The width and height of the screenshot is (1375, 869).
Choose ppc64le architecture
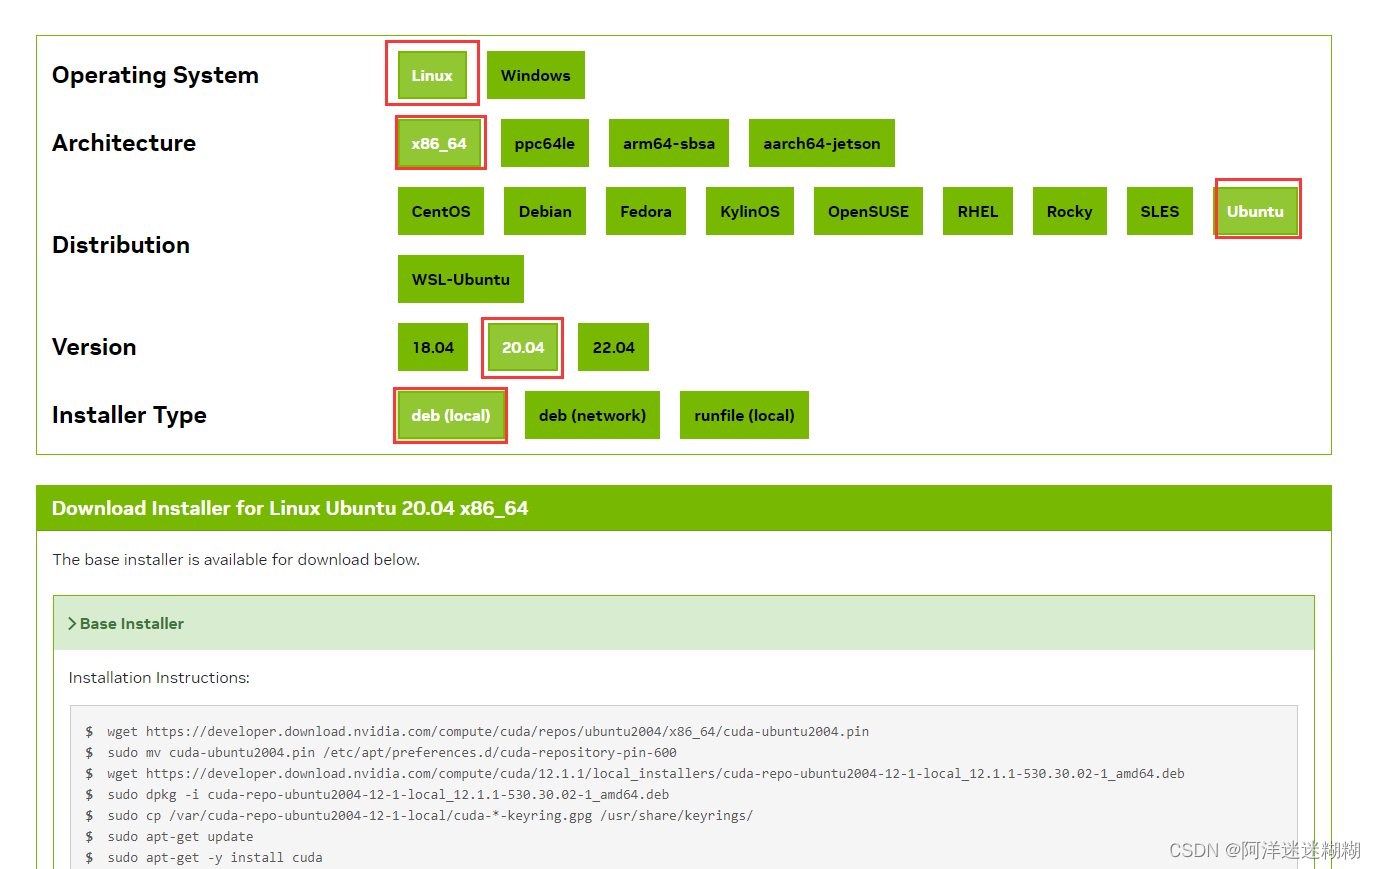point(545,143)
